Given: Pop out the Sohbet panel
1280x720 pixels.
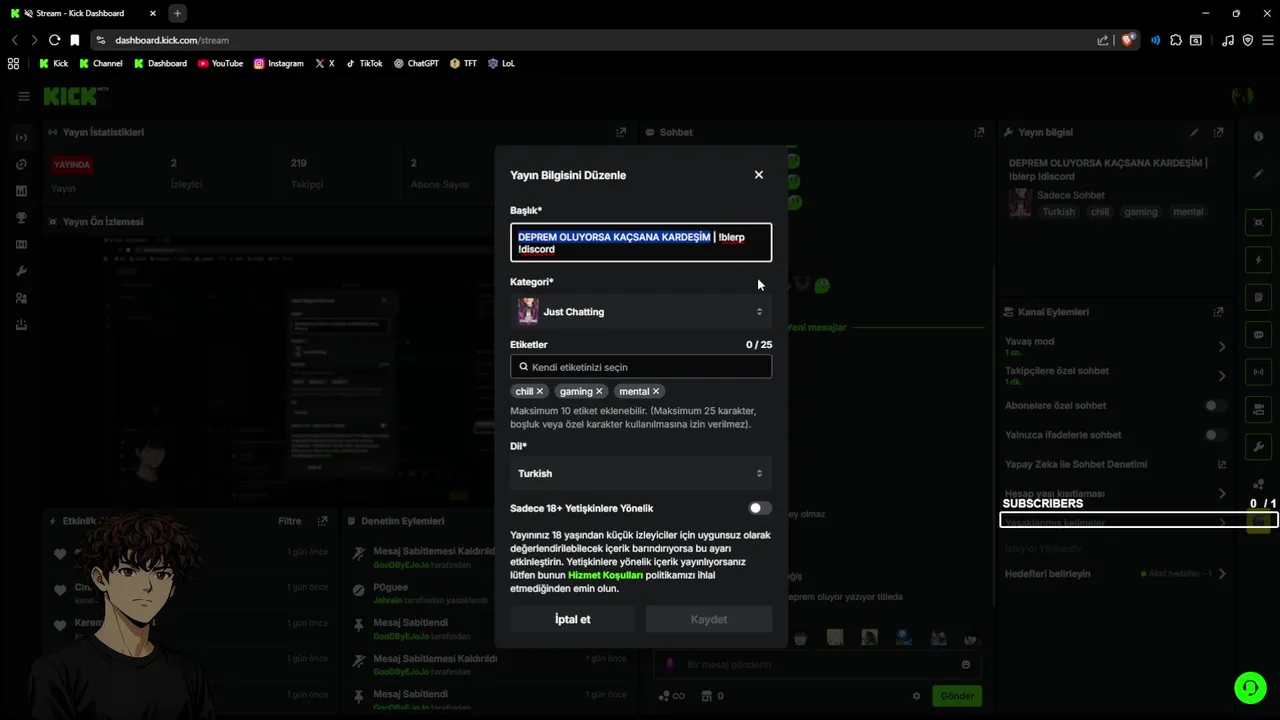Looking at the screenshot, I should 979,132.
